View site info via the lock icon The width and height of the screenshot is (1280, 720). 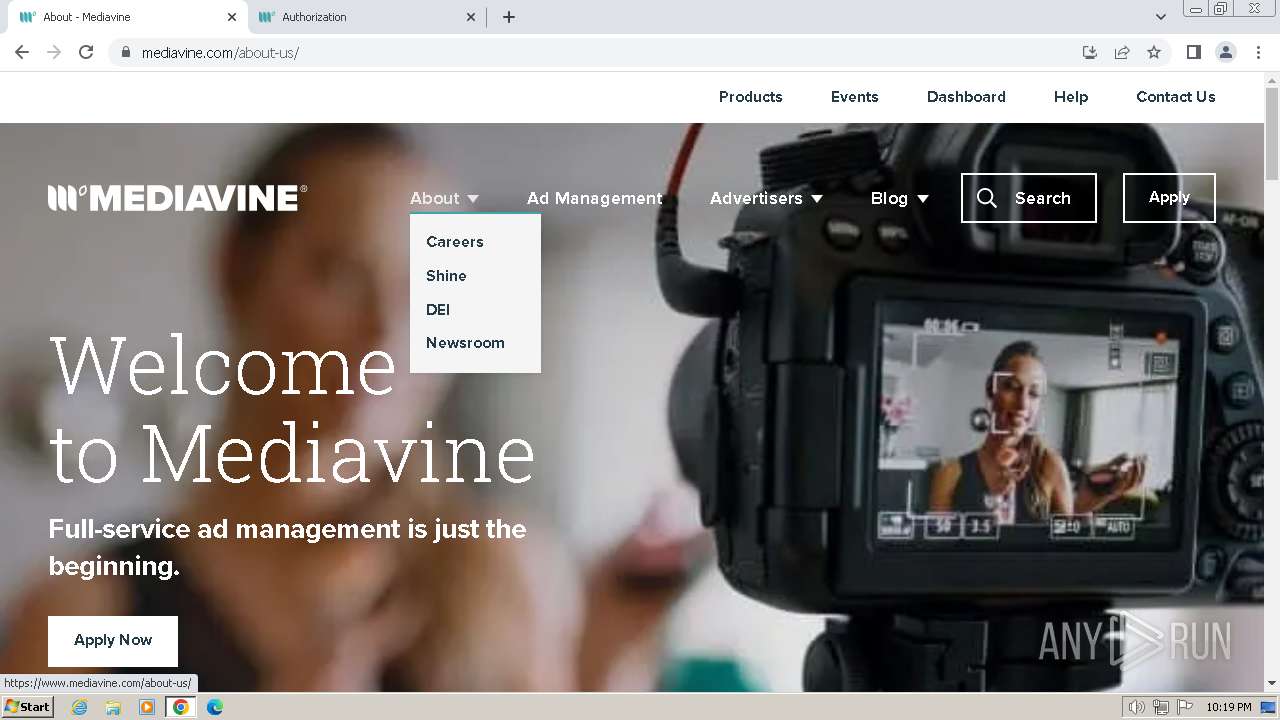125,52
